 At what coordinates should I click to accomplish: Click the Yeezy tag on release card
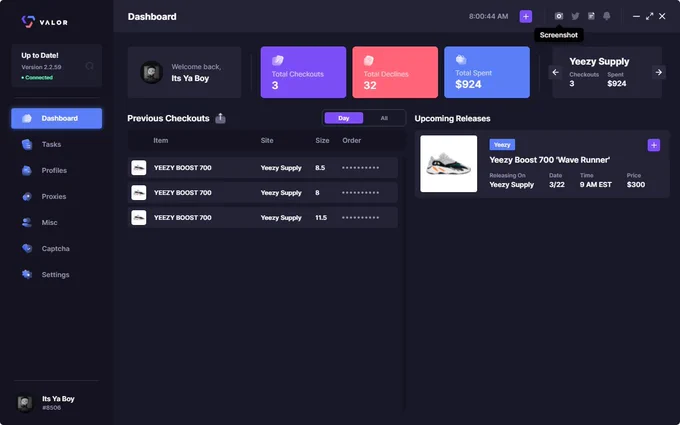(502, 144)
